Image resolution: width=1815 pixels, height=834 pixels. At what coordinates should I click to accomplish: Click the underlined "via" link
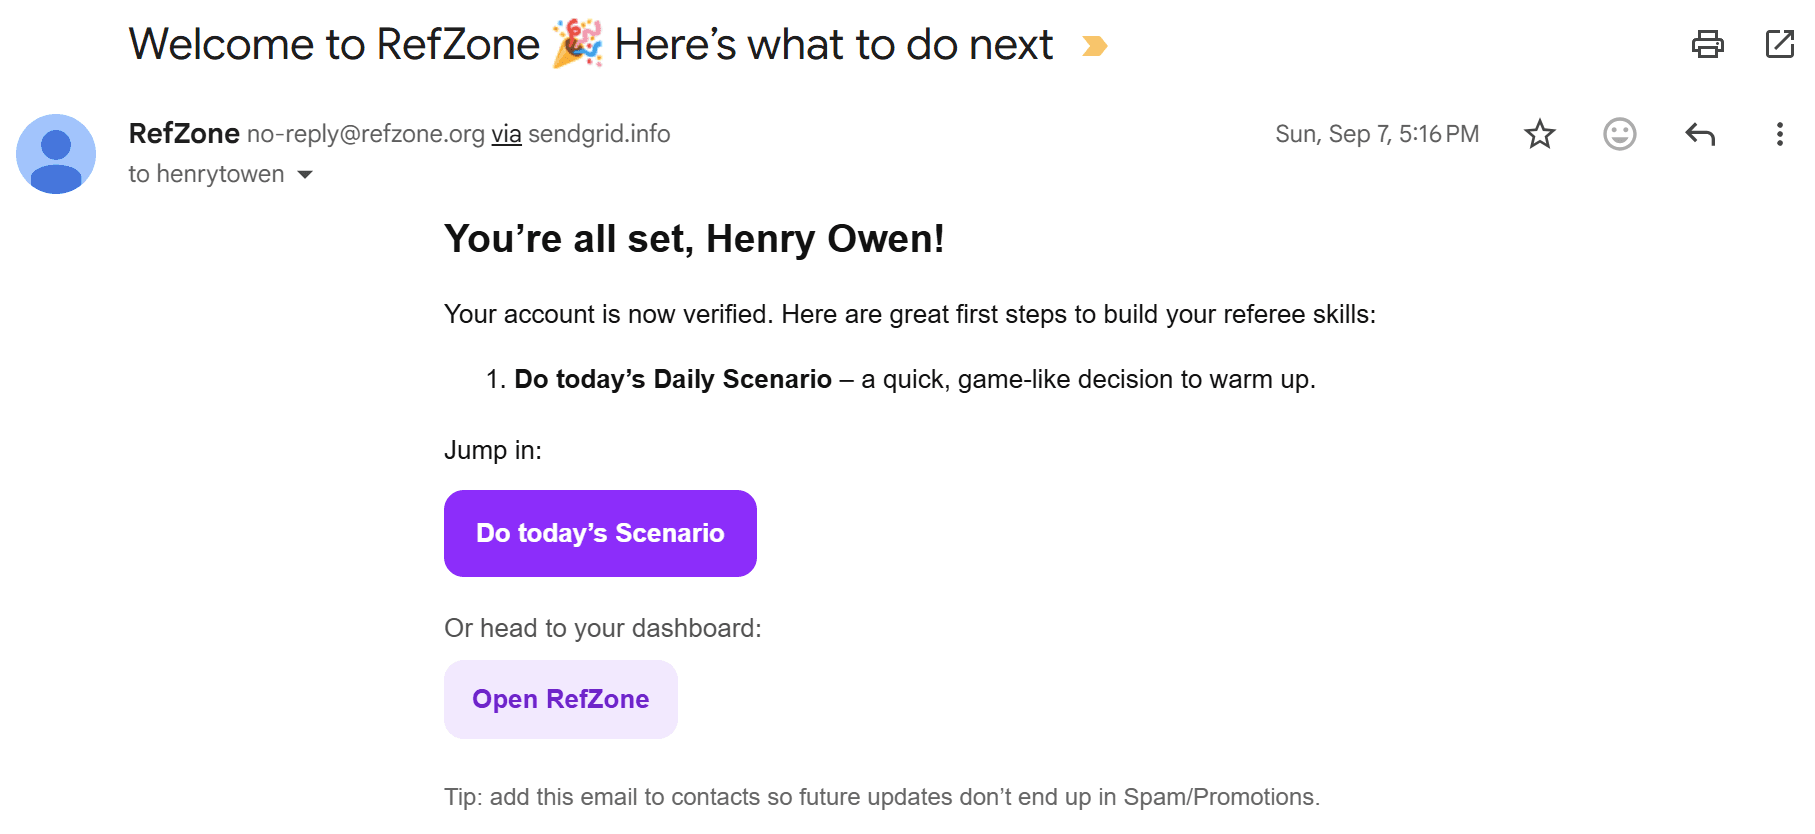(x=506, y=134)
